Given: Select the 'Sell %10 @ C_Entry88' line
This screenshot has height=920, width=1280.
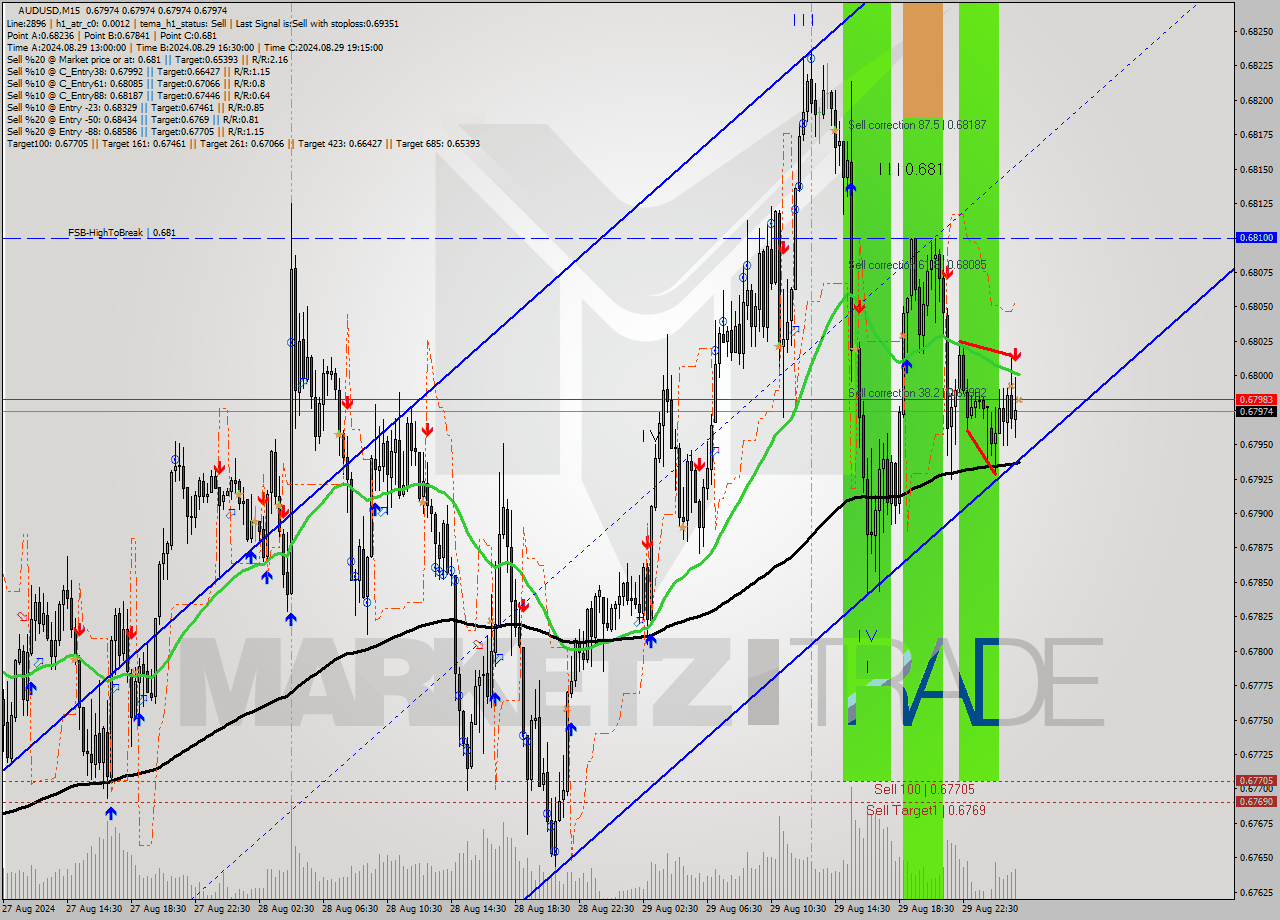Looking at the screenshot, I should pyautogui.click(x=138, y=95).
